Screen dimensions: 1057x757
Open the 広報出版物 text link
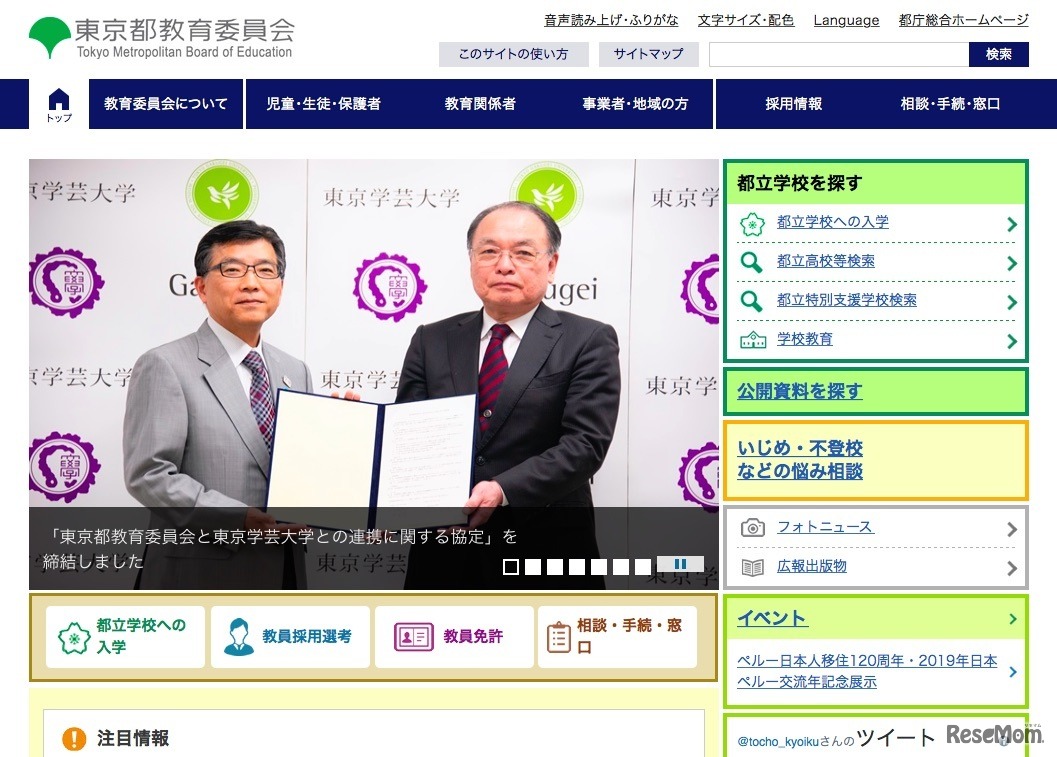812,566
